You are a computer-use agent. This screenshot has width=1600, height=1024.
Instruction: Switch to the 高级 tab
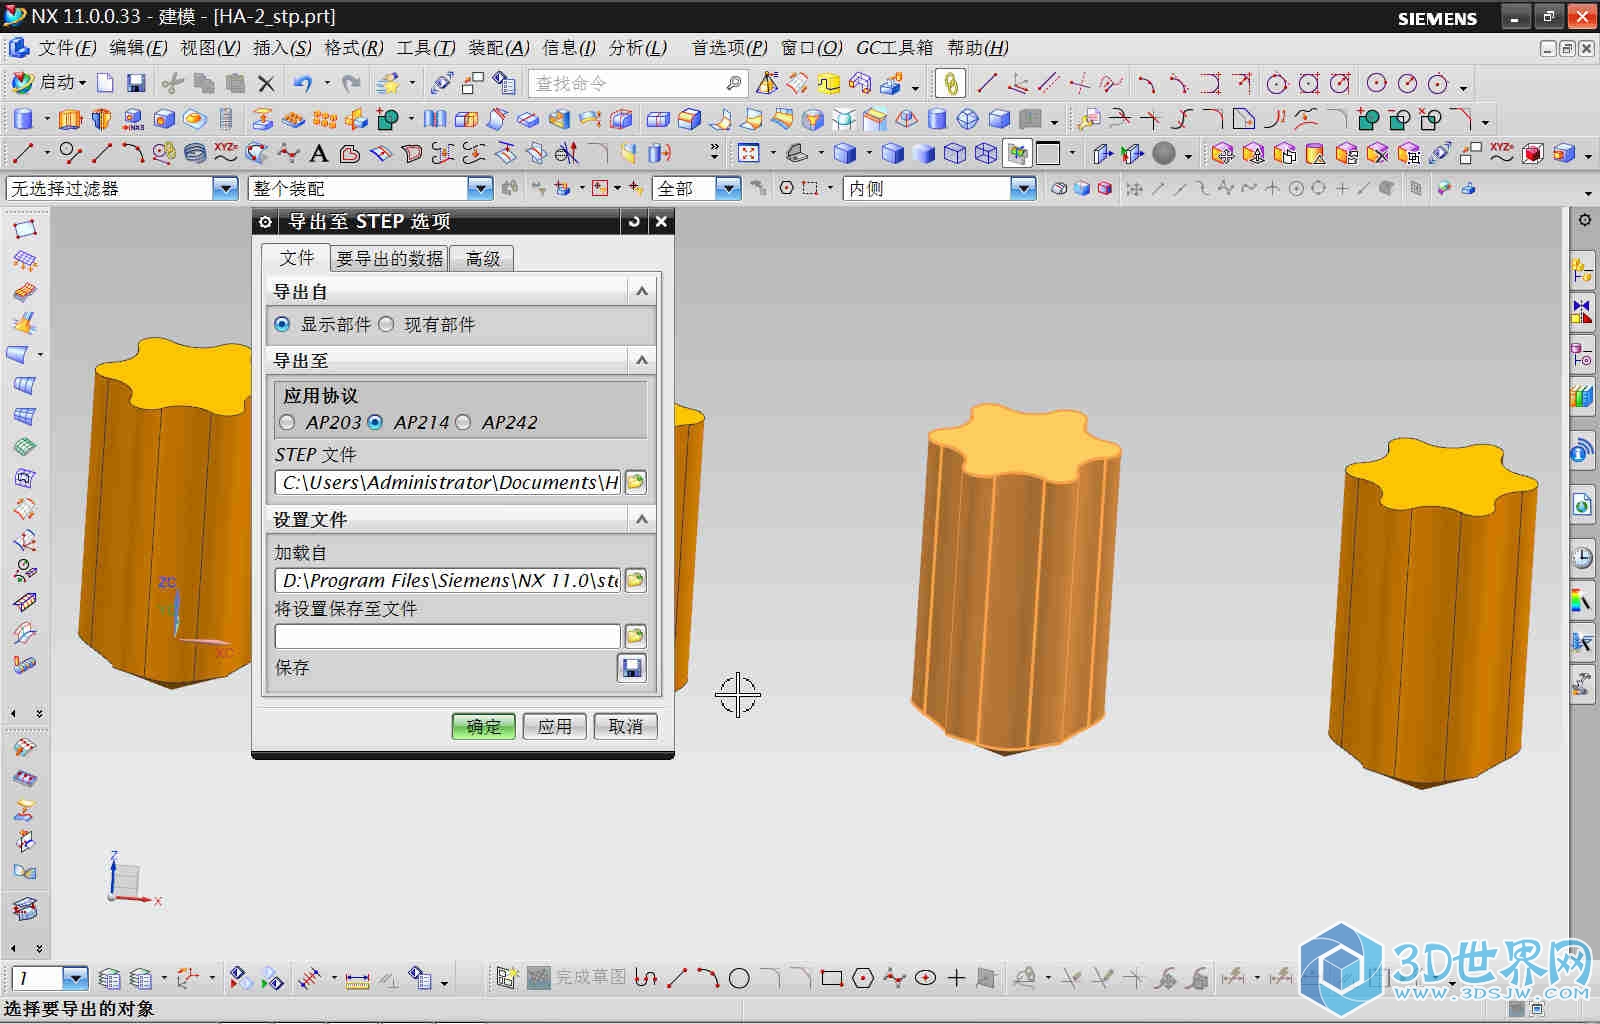[482, 259]
